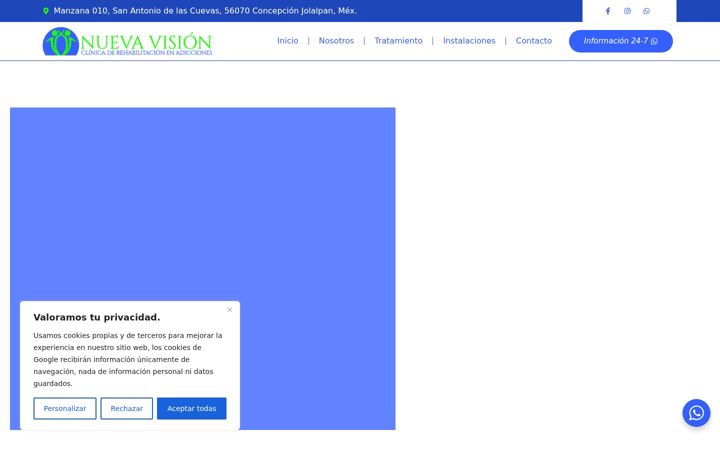Image resolution: width=720 pixels, height=450 pixels.
Task: Open the floating WhatsApp chat bubble
Action: tap(696, 413)
